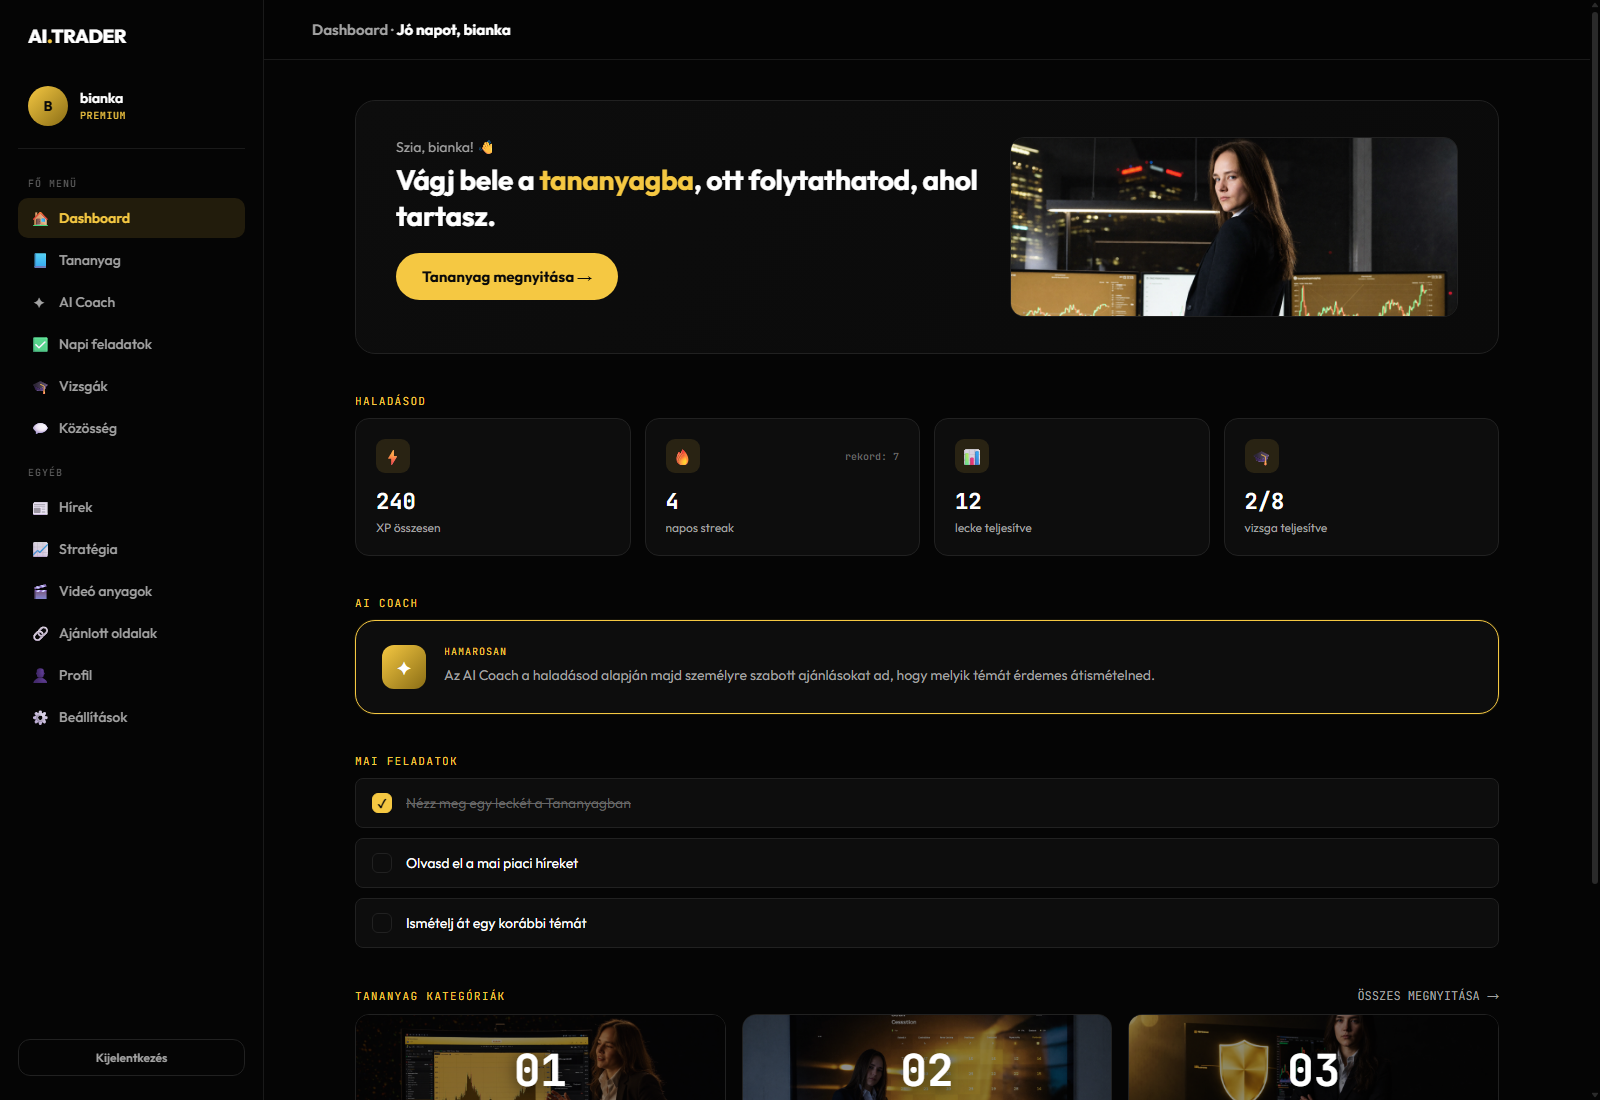
Task: Uncheck the 'Nézz meg egy leckét' task
Action: [x=382, y=803]
